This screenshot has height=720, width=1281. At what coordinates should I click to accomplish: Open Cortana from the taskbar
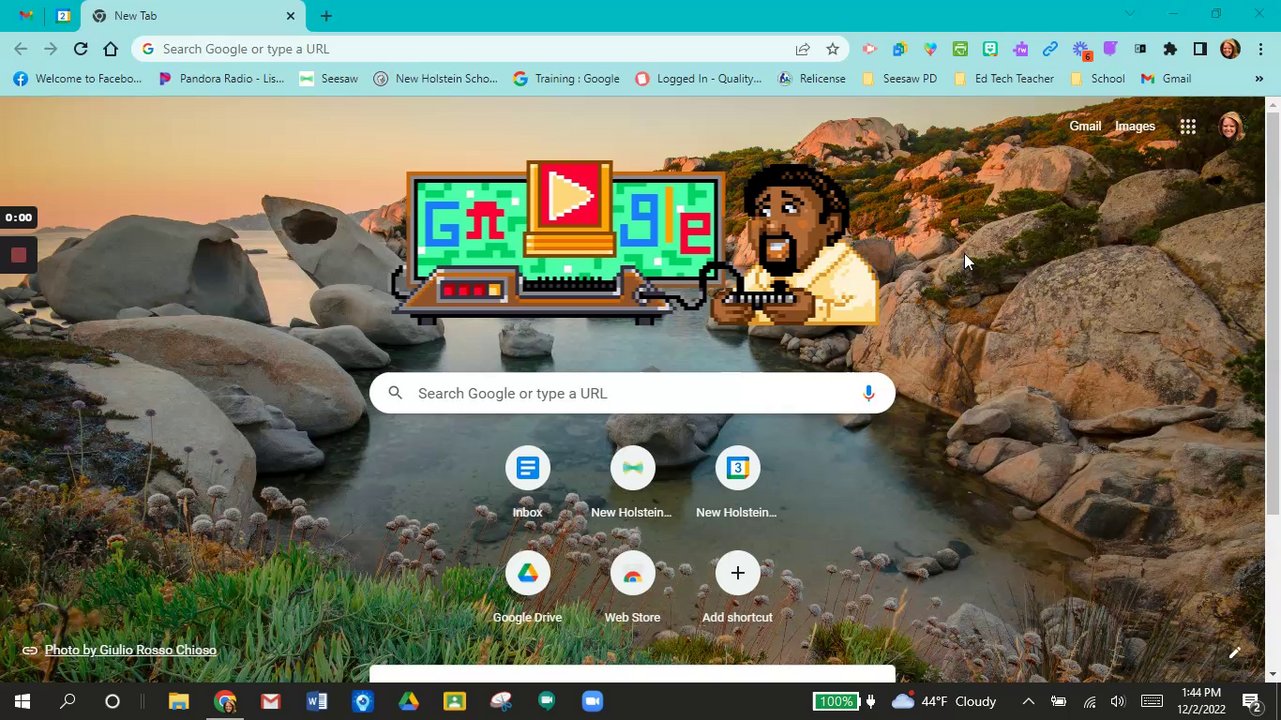112,701
